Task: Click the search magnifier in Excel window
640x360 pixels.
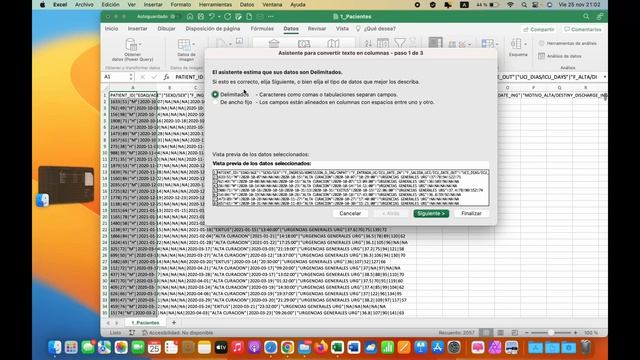Action: [586, 17]
